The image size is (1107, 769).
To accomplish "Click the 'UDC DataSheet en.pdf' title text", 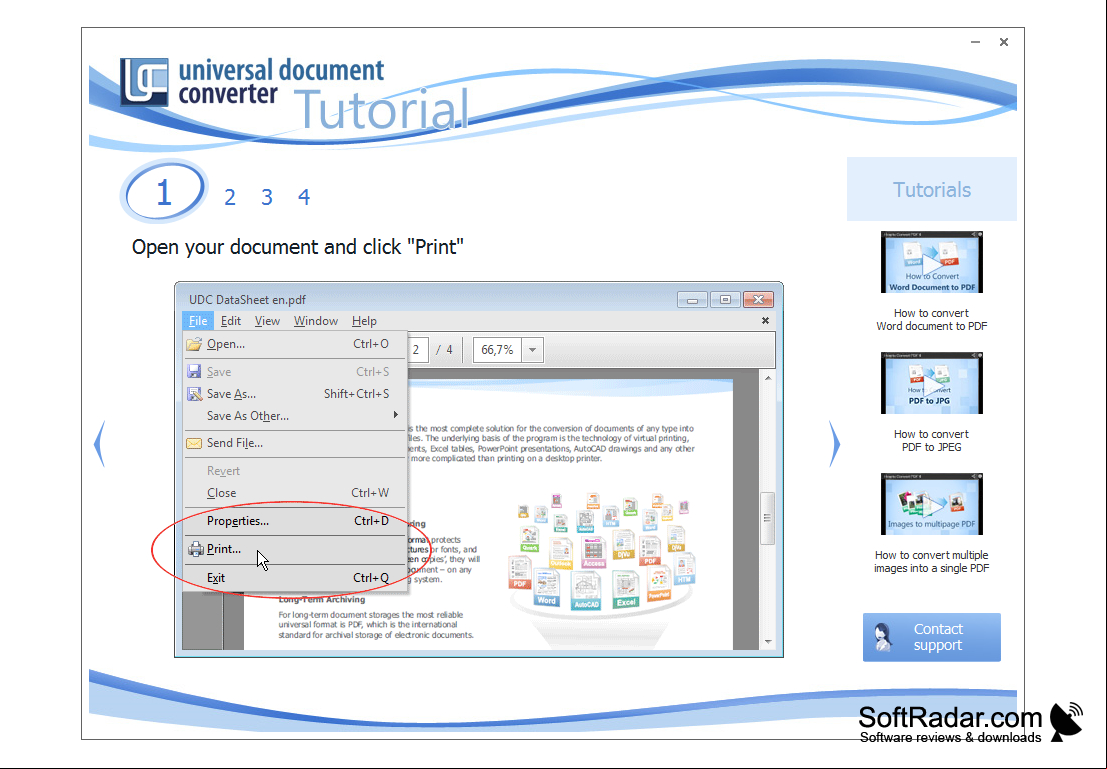I will [247, 299].
